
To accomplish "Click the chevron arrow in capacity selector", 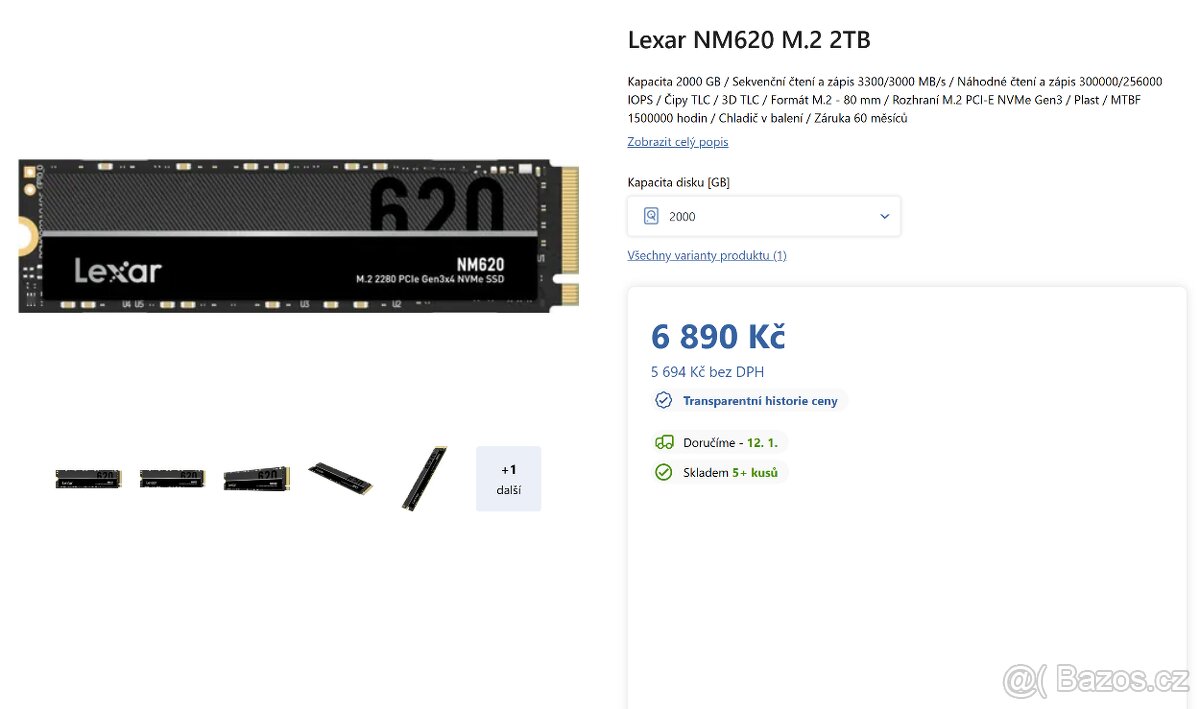I will (884, 216).
